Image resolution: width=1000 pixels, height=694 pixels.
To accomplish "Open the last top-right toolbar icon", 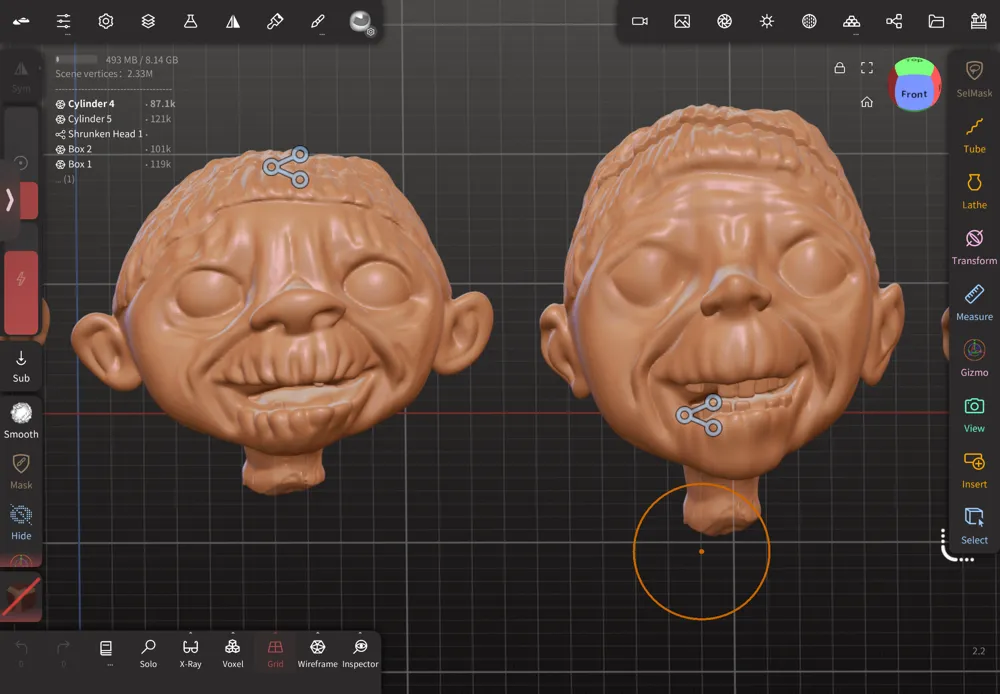I will click(978, 21).
